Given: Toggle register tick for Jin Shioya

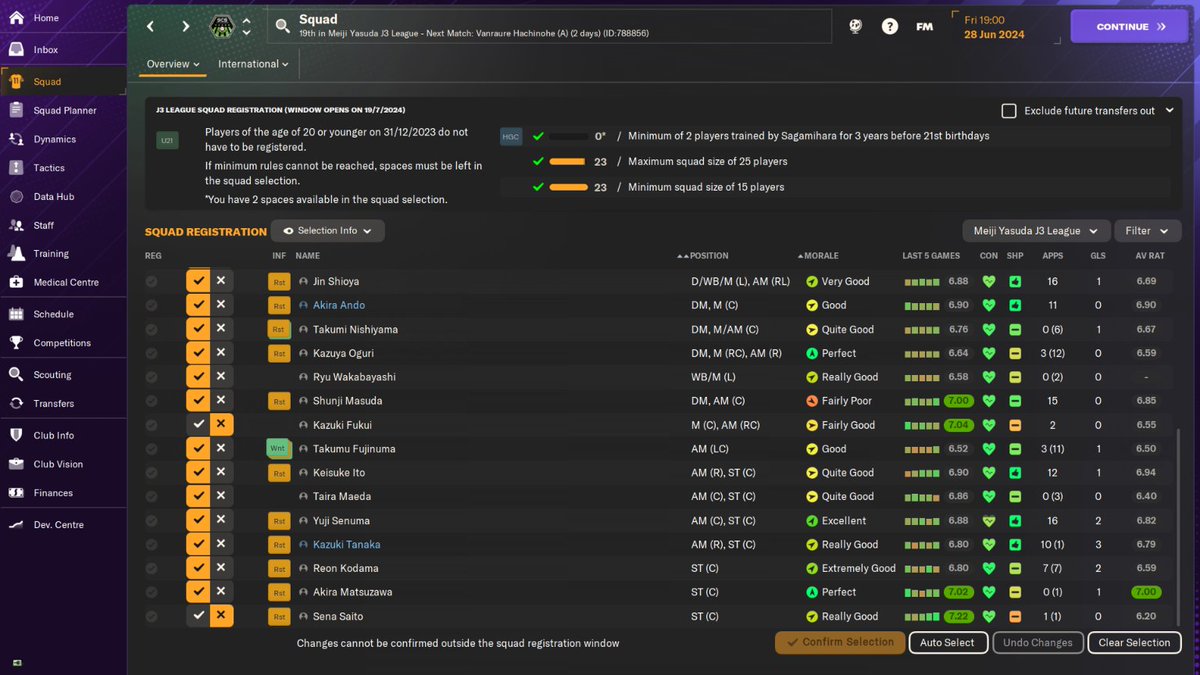Looking at the screenshot, I should [x=198, y=281].
